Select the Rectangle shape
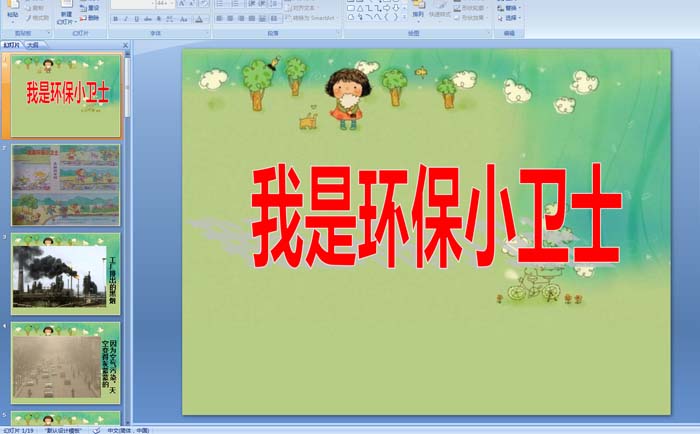This screenshot has width=700, height=434. click(351, 8)
